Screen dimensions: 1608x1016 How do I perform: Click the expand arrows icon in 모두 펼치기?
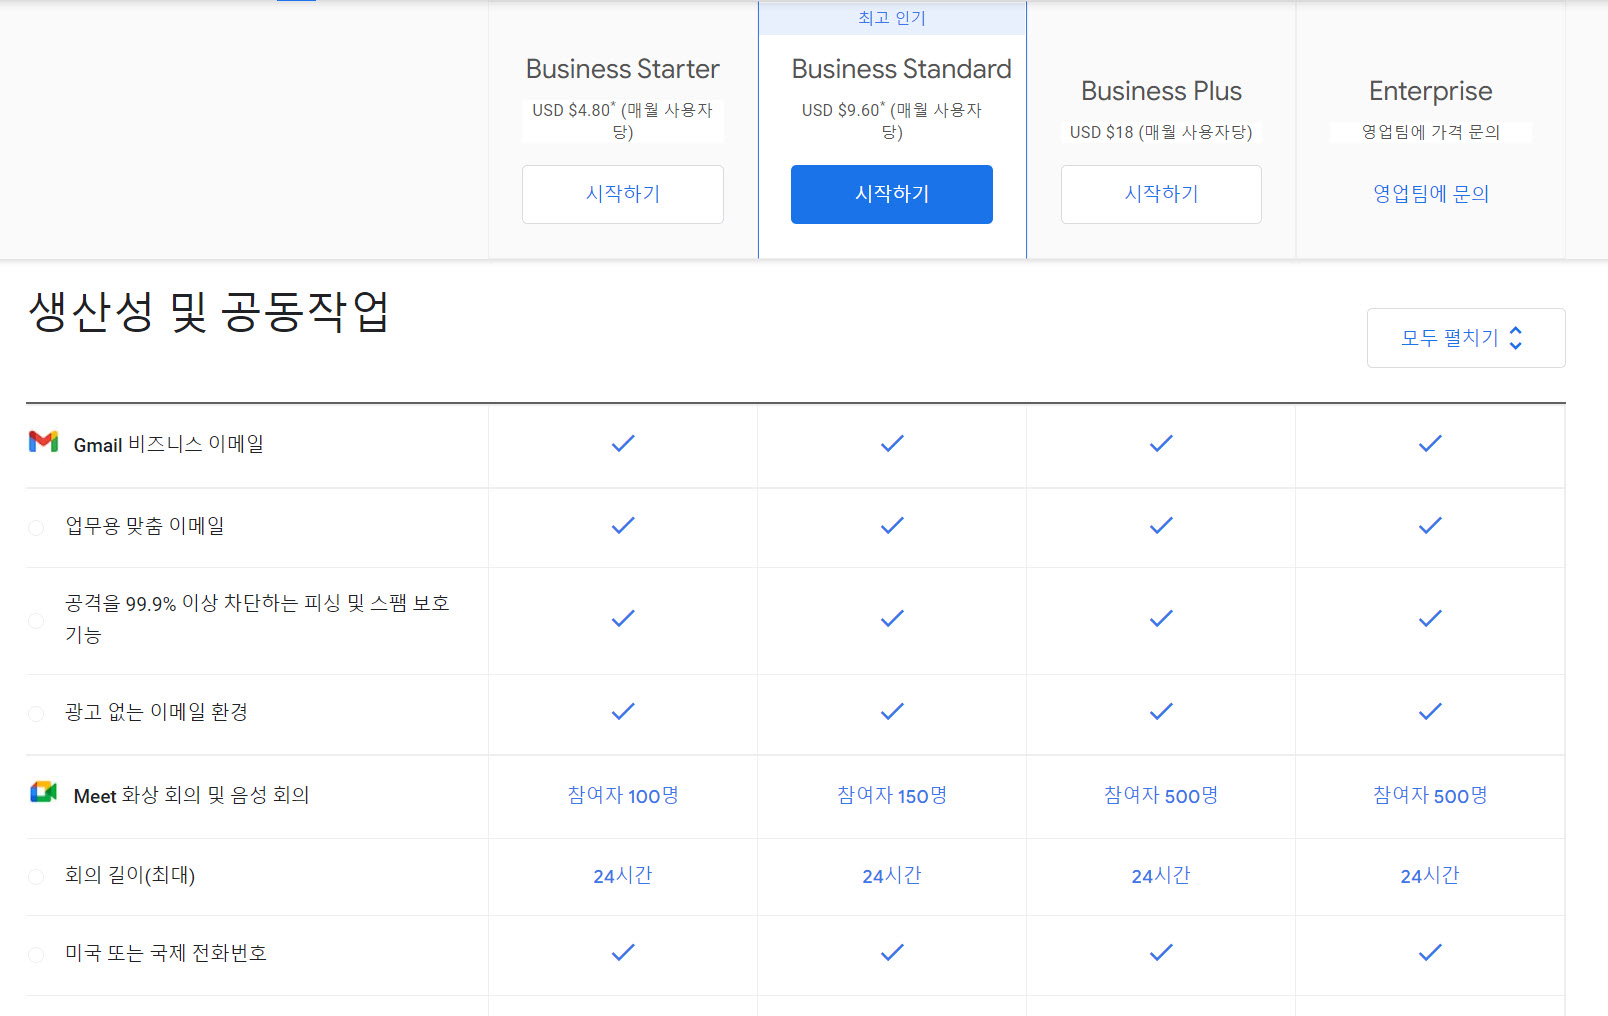(x=1516, y=338)
